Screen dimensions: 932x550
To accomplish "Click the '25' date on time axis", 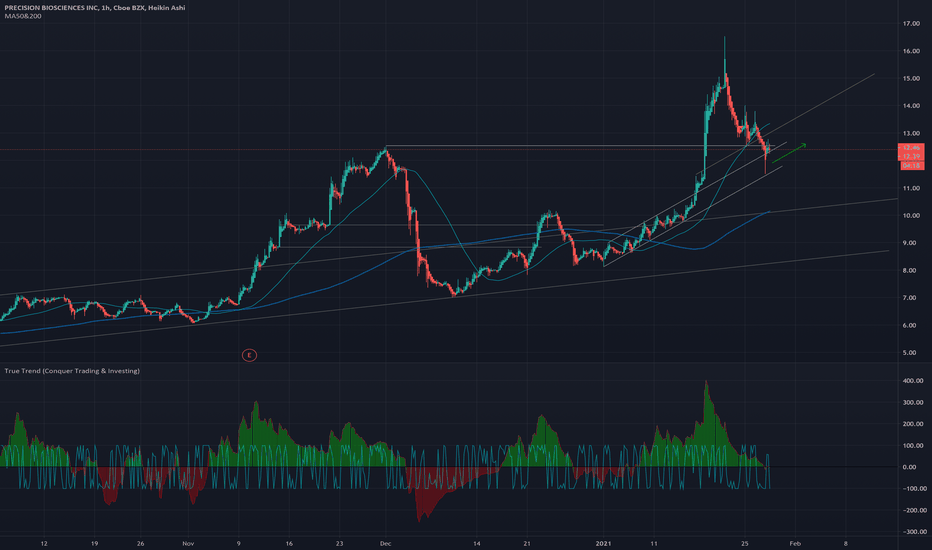I will (745, 543).
